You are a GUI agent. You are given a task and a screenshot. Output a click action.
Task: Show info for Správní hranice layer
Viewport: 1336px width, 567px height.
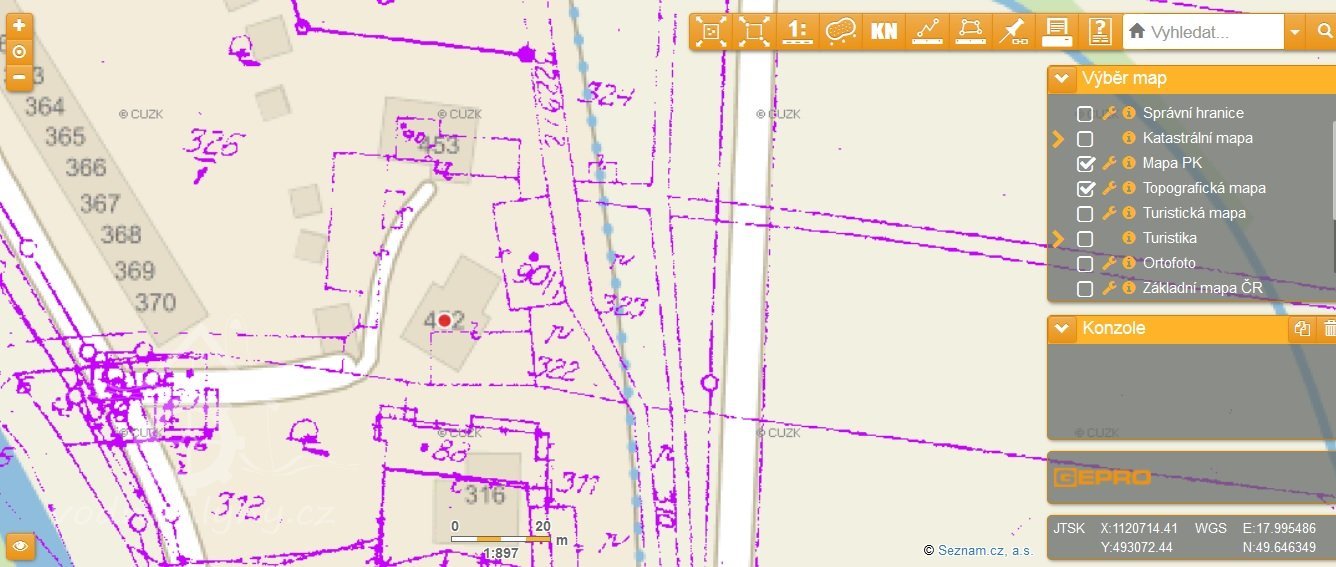1129,113
